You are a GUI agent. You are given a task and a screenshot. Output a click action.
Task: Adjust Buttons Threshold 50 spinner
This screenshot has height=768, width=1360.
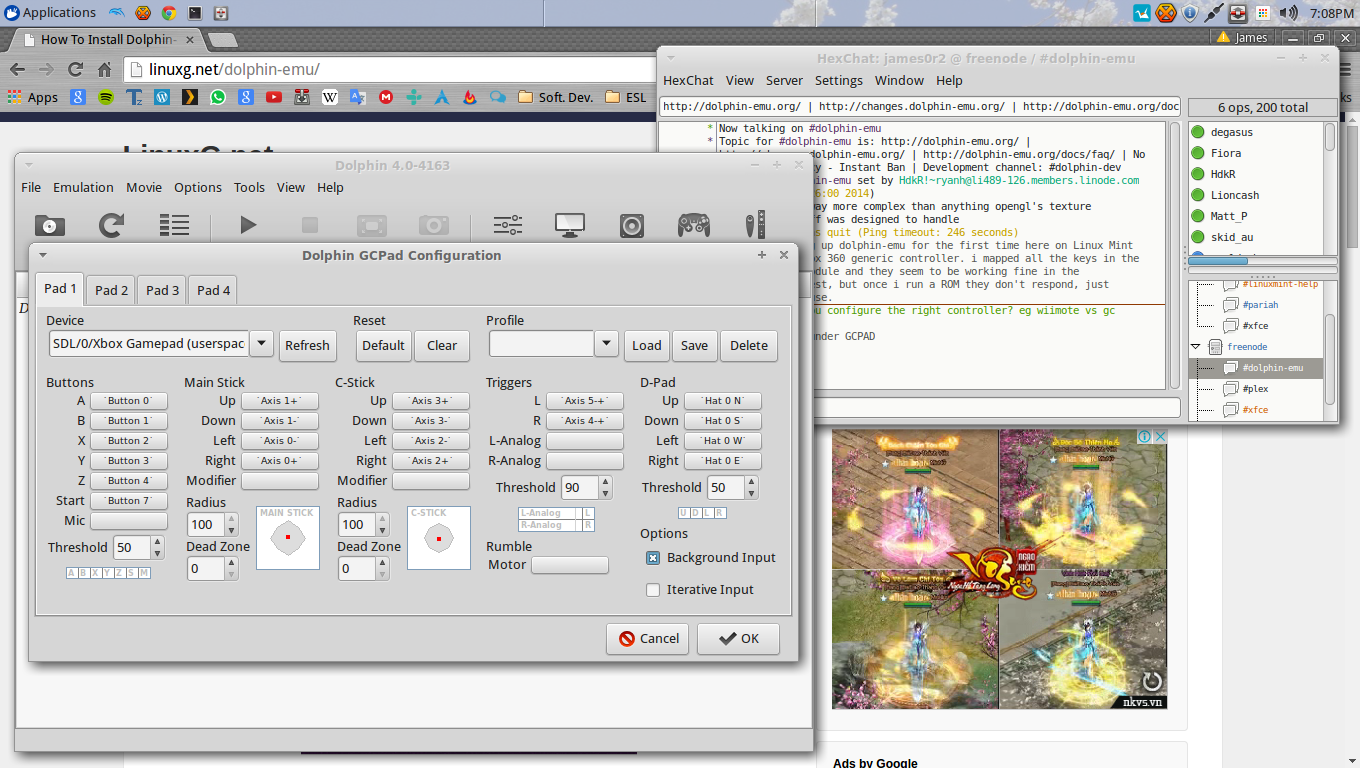tap(139, 547)
